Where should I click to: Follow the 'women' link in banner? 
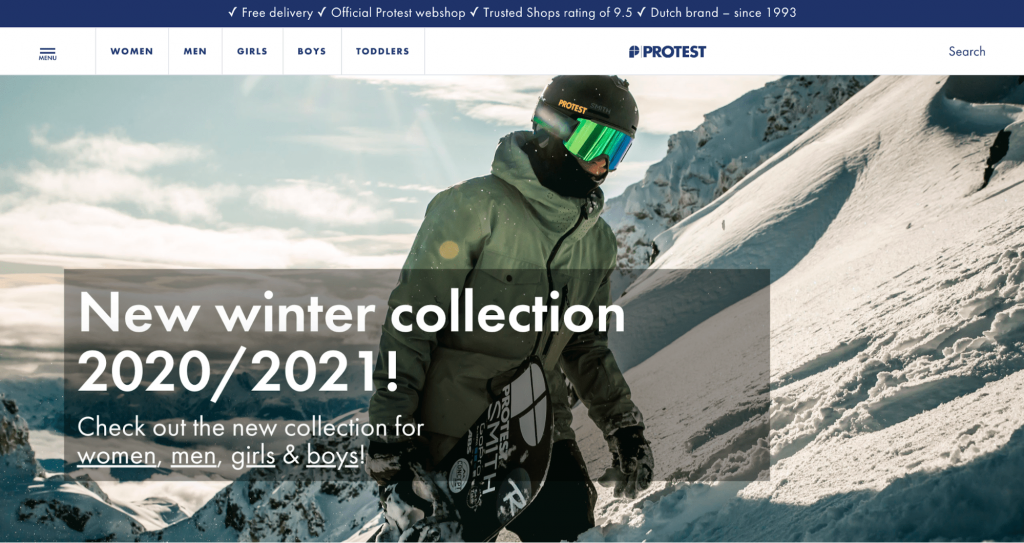pos(116,455)
